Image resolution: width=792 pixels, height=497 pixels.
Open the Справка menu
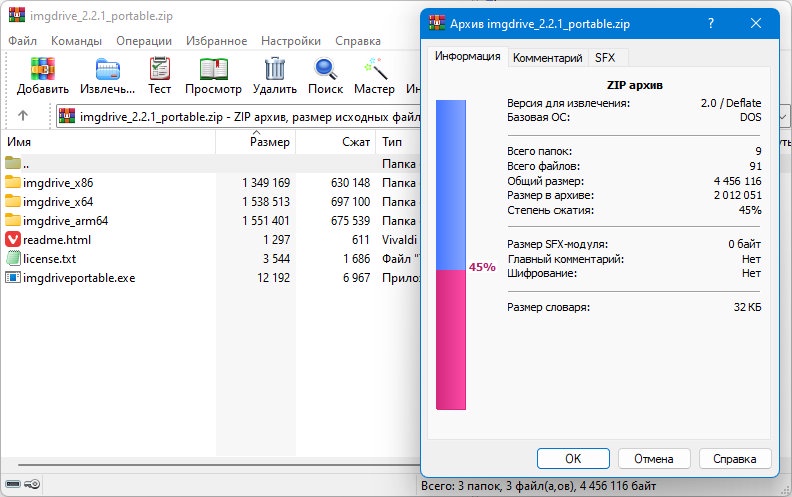coord(358,41)
